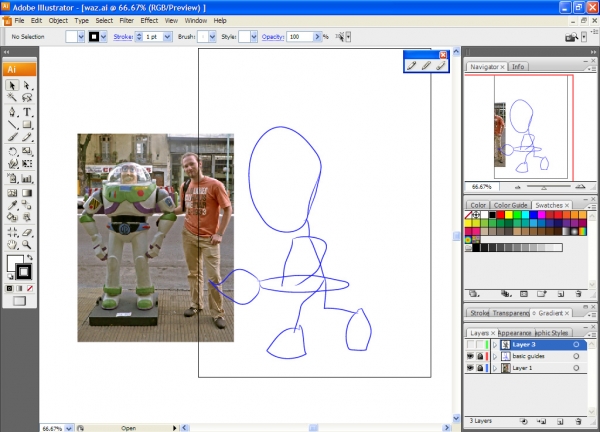Target basic guides layer circle

click(x=576, y=356)
